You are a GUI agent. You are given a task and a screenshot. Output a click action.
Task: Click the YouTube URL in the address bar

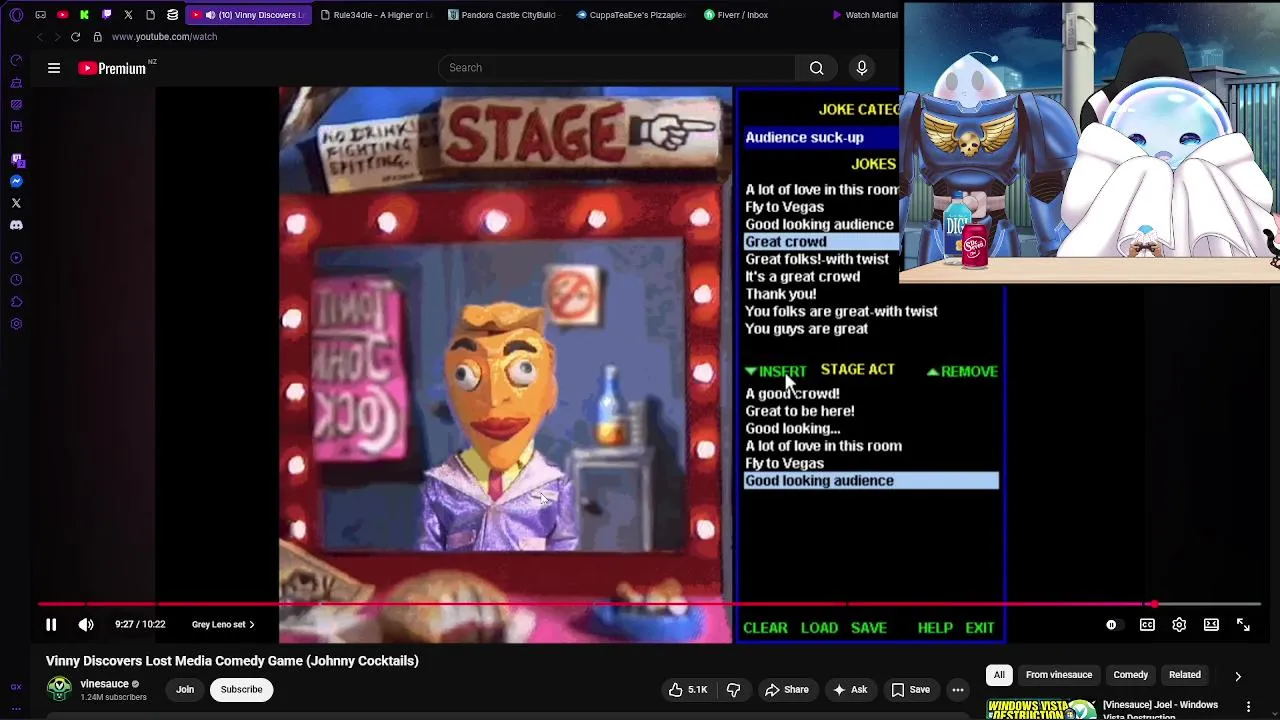pos(164,37)
